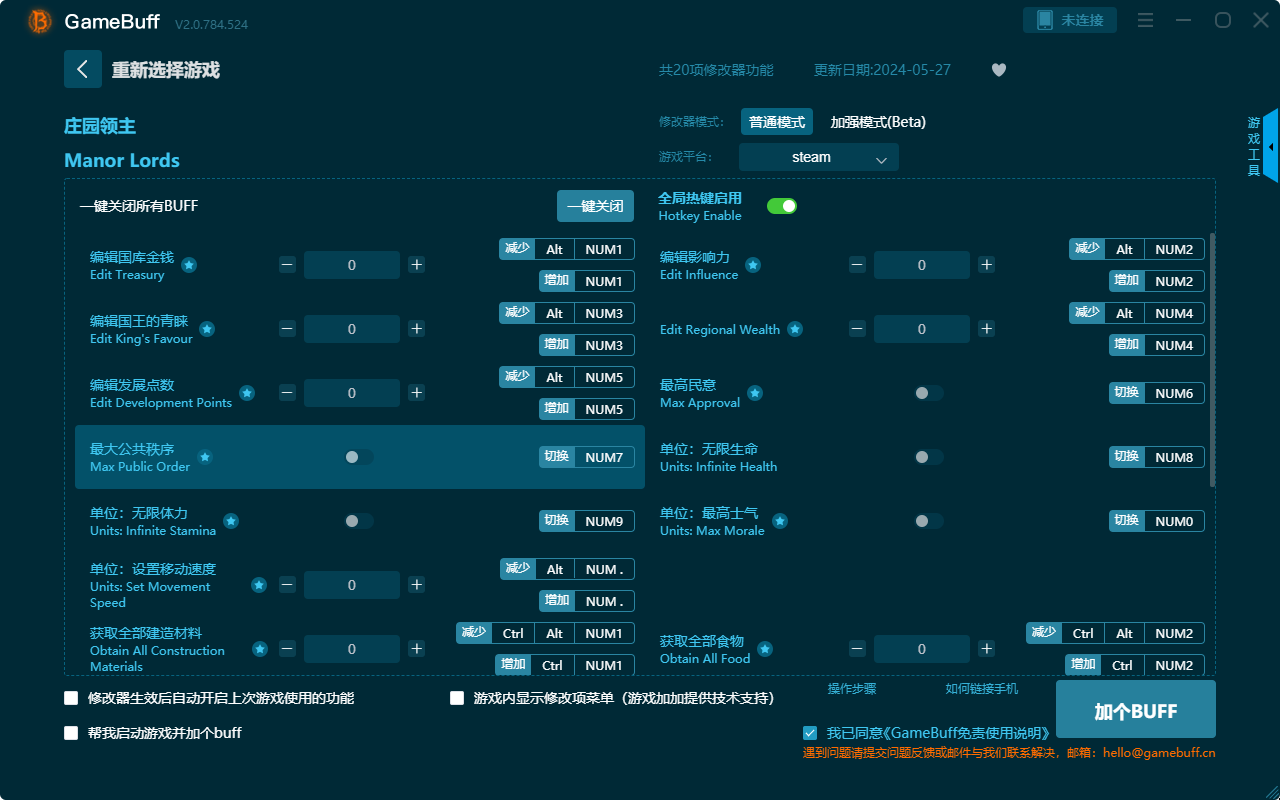Star the Obtain All Food cheat
The width and height of the screenshot is (1280, 800).
tap(765, 649)
